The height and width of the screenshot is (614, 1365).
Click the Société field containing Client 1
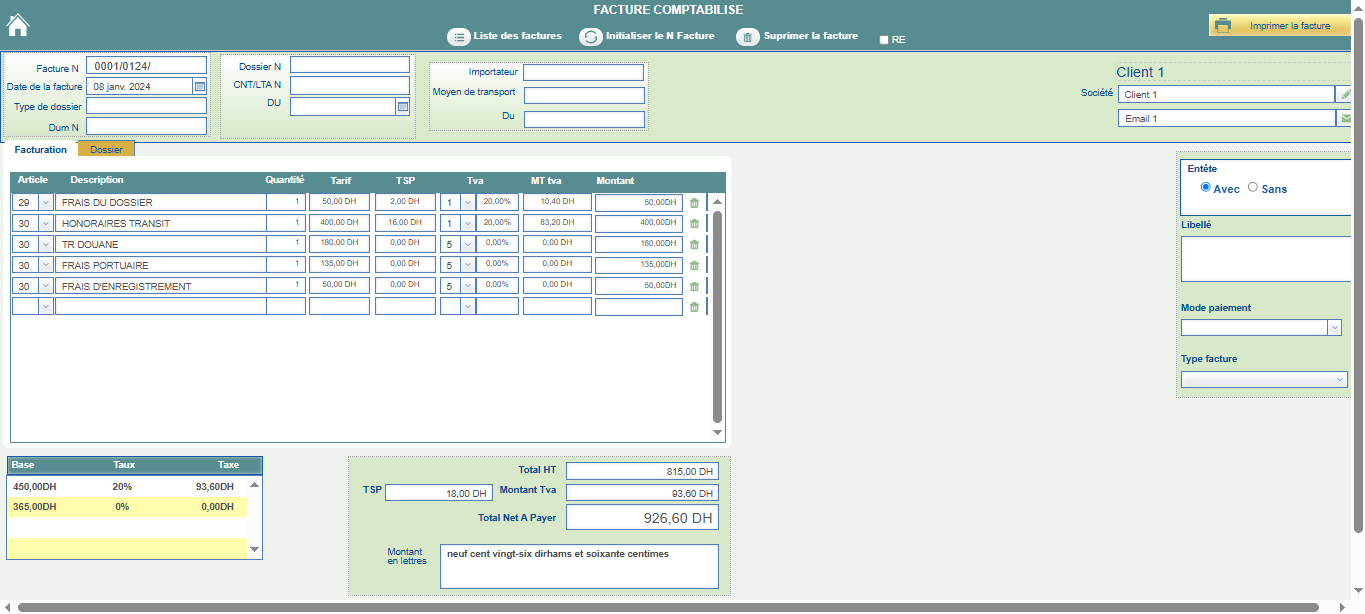tap(1226, 94)
